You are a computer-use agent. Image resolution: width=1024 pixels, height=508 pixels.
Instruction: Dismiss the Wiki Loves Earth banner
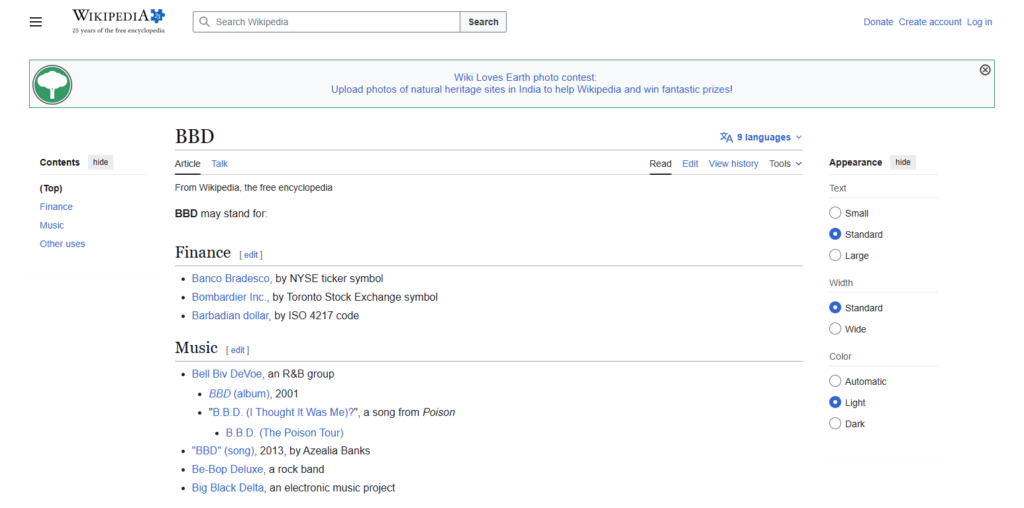(x=985, y=70)
